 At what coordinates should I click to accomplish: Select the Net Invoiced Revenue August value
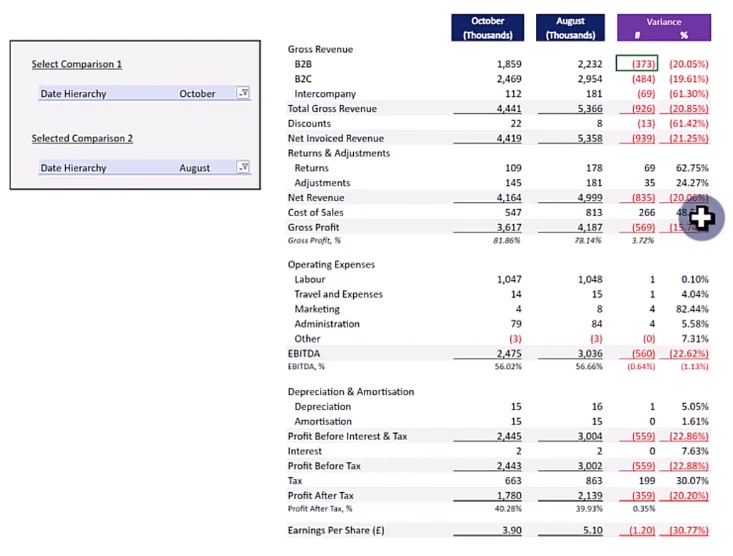(x=590, y=138)
